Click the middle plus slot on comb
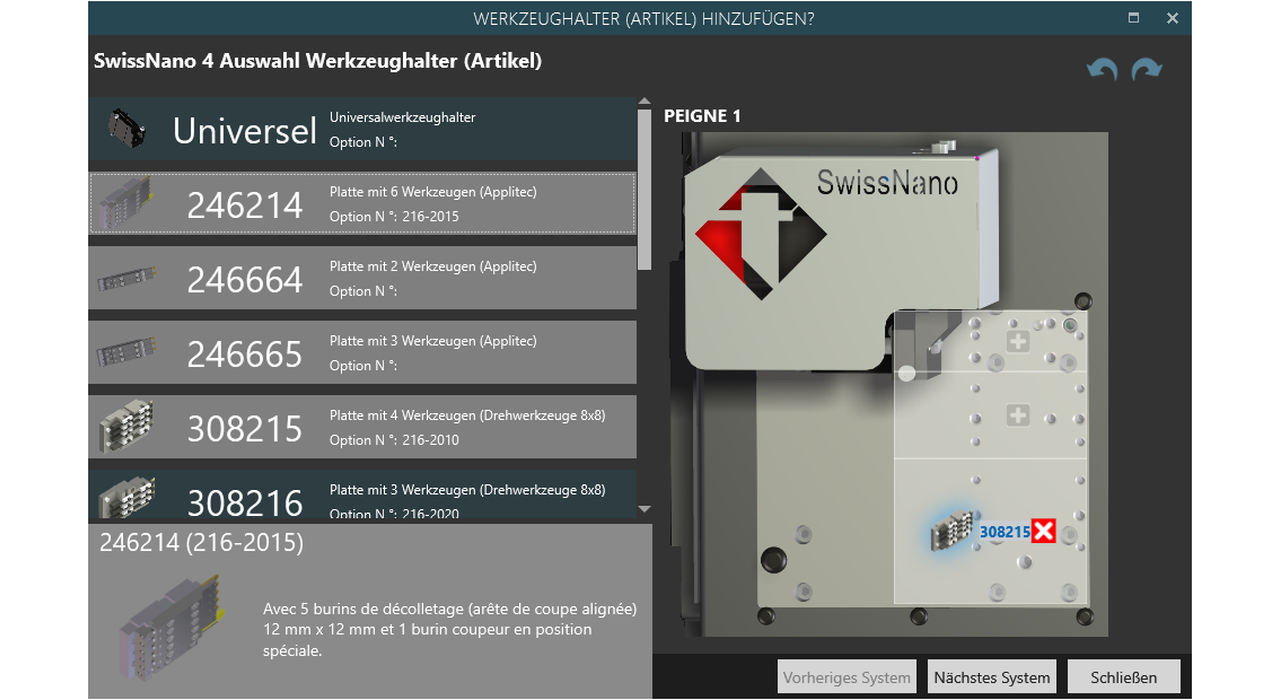Viewport: 1280px width, 700px height. click(x=1017, y=414)
